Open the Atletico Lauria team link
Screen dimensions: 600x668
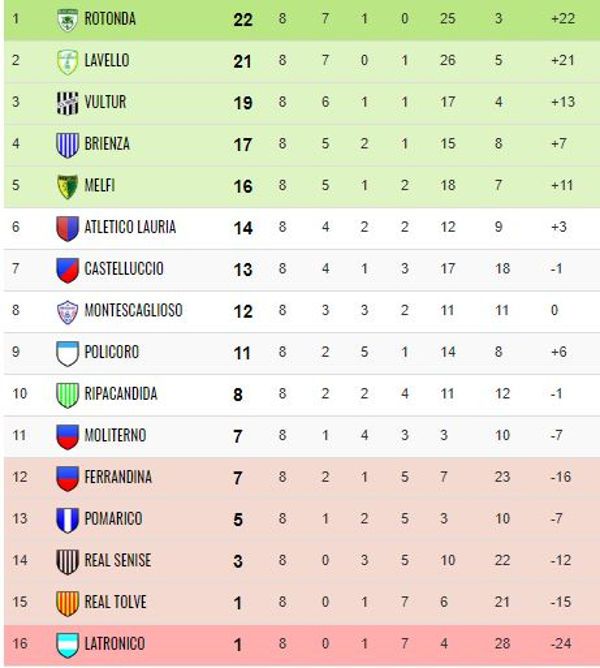point(130,227)
